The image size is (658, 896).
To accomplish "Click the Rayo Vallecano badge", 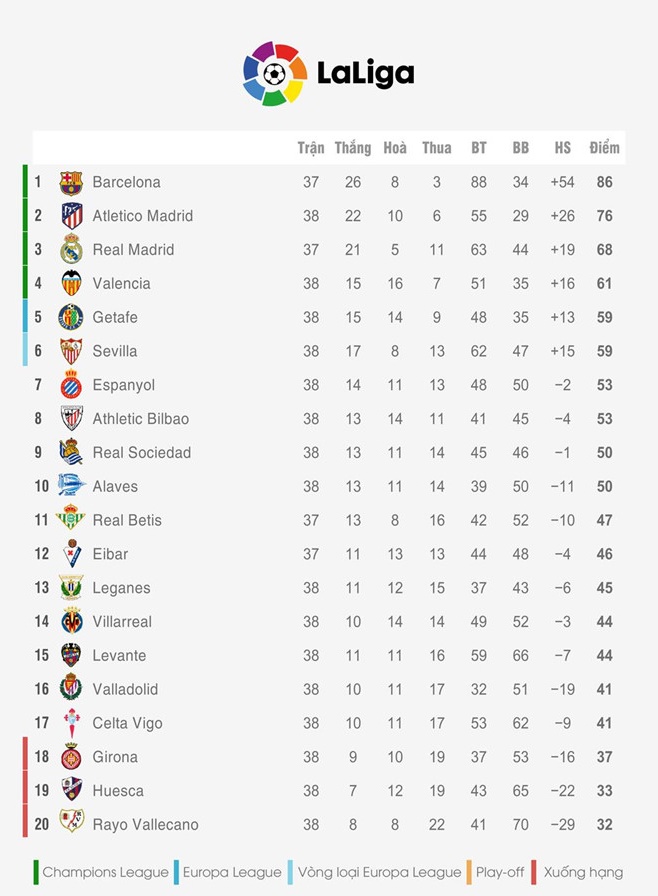I will tap(71, 821).
